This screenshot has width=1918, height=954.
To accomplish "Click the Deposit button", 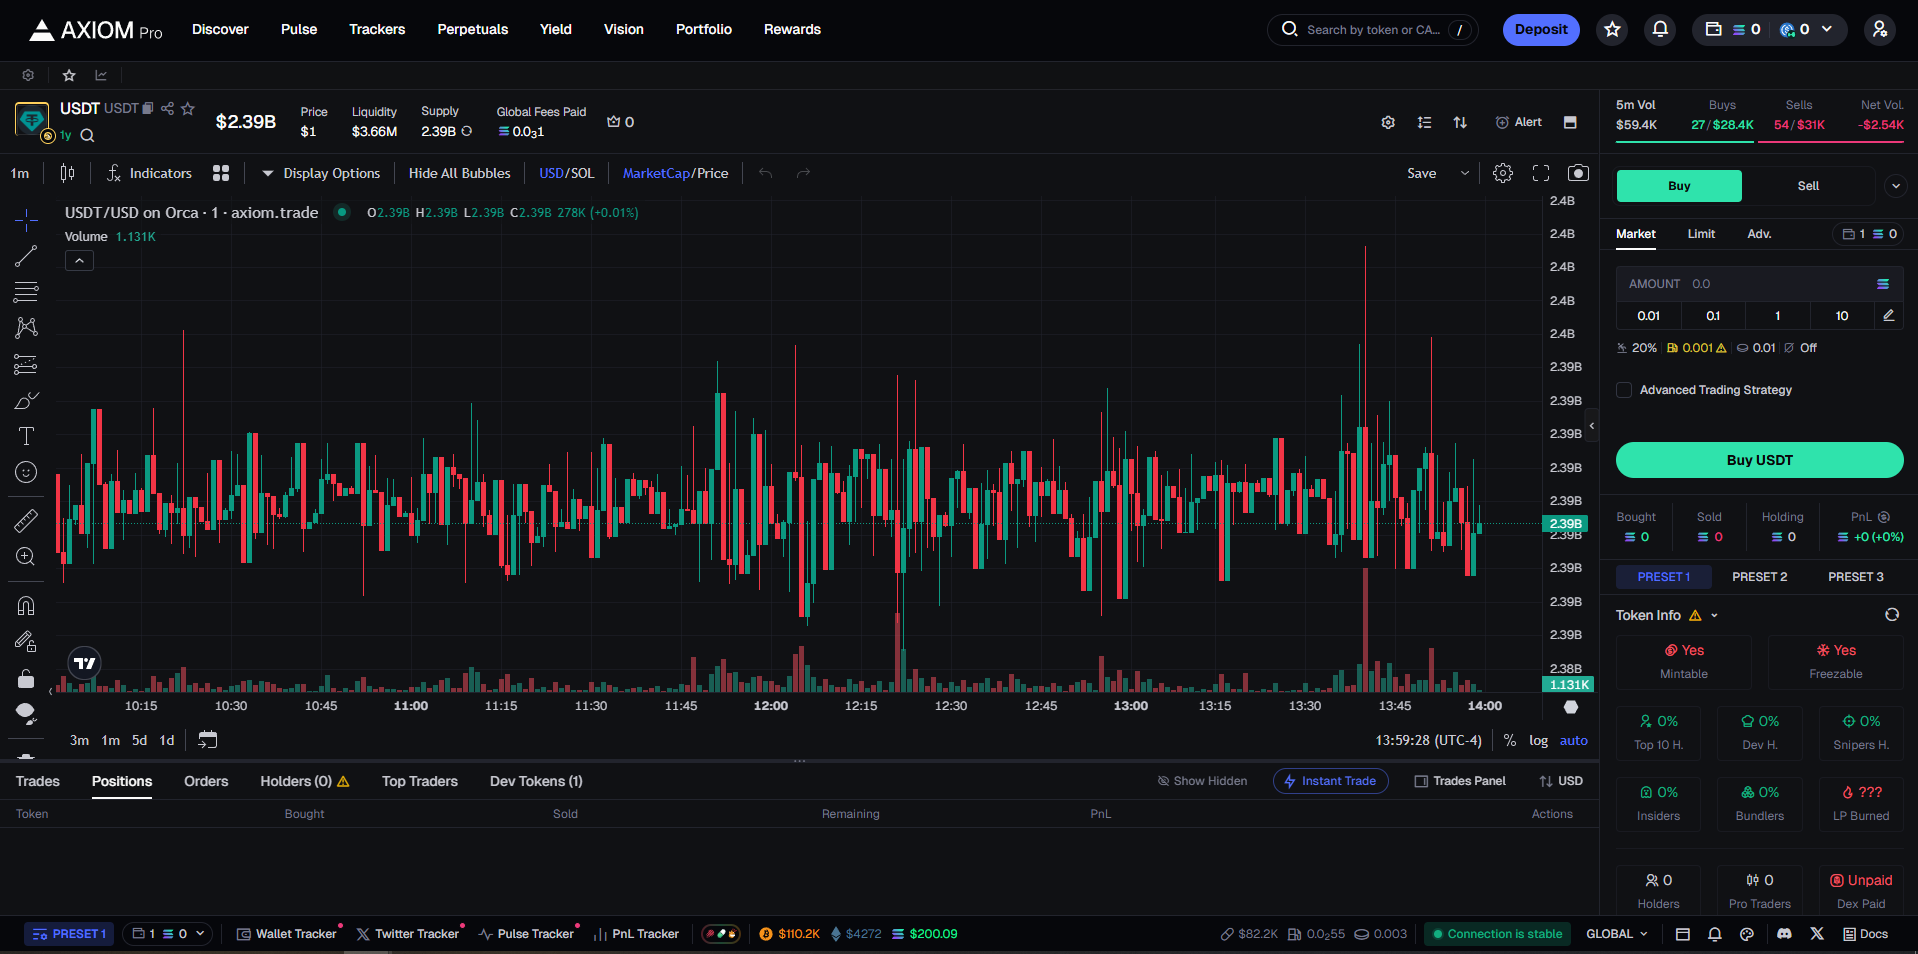I will (1541, 30).
